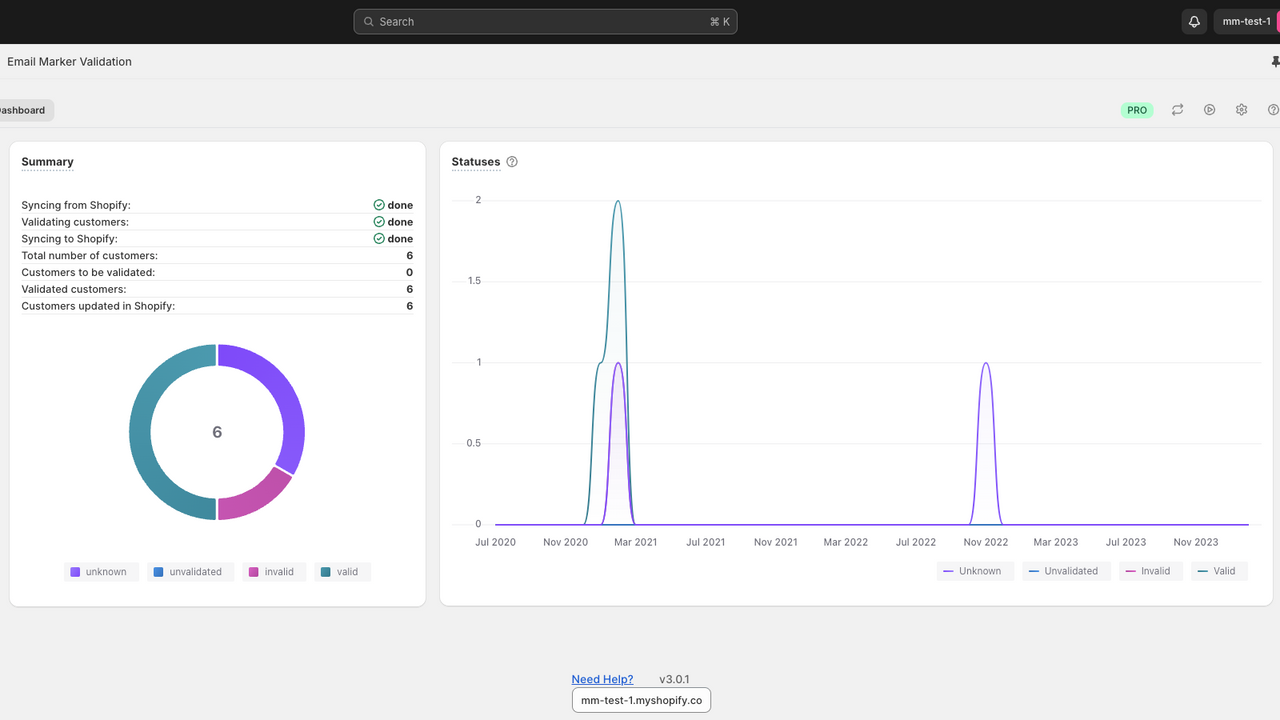Screen dimensions: 1280x720
Task: Select the Email Marker Validation header
Action: click(69, 61)
